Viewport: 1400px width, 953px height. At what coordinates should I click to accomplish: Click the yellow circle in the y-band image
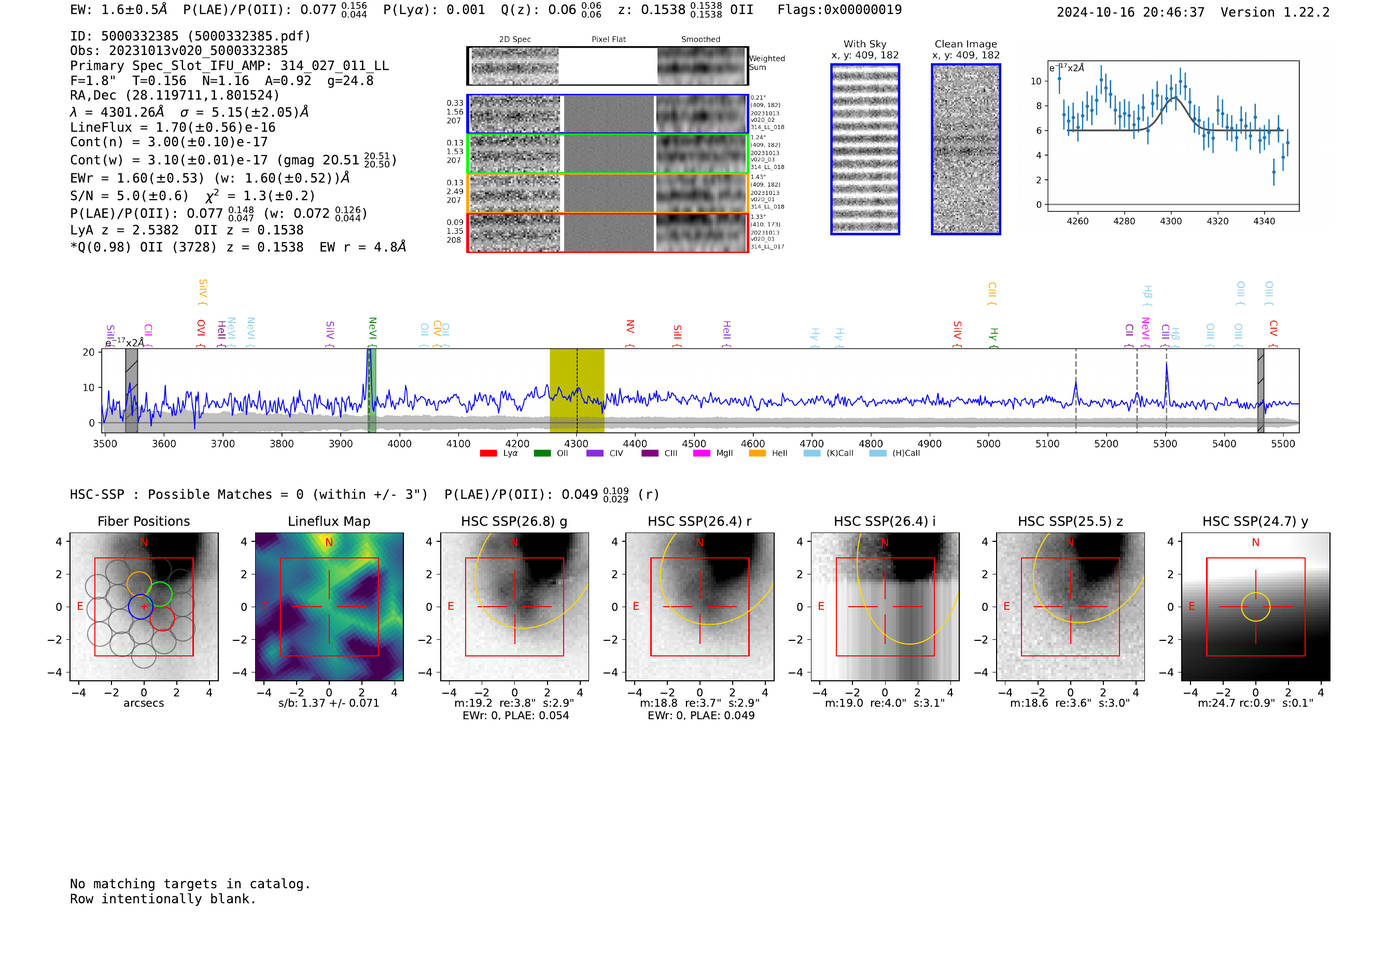click(1256, 606)
